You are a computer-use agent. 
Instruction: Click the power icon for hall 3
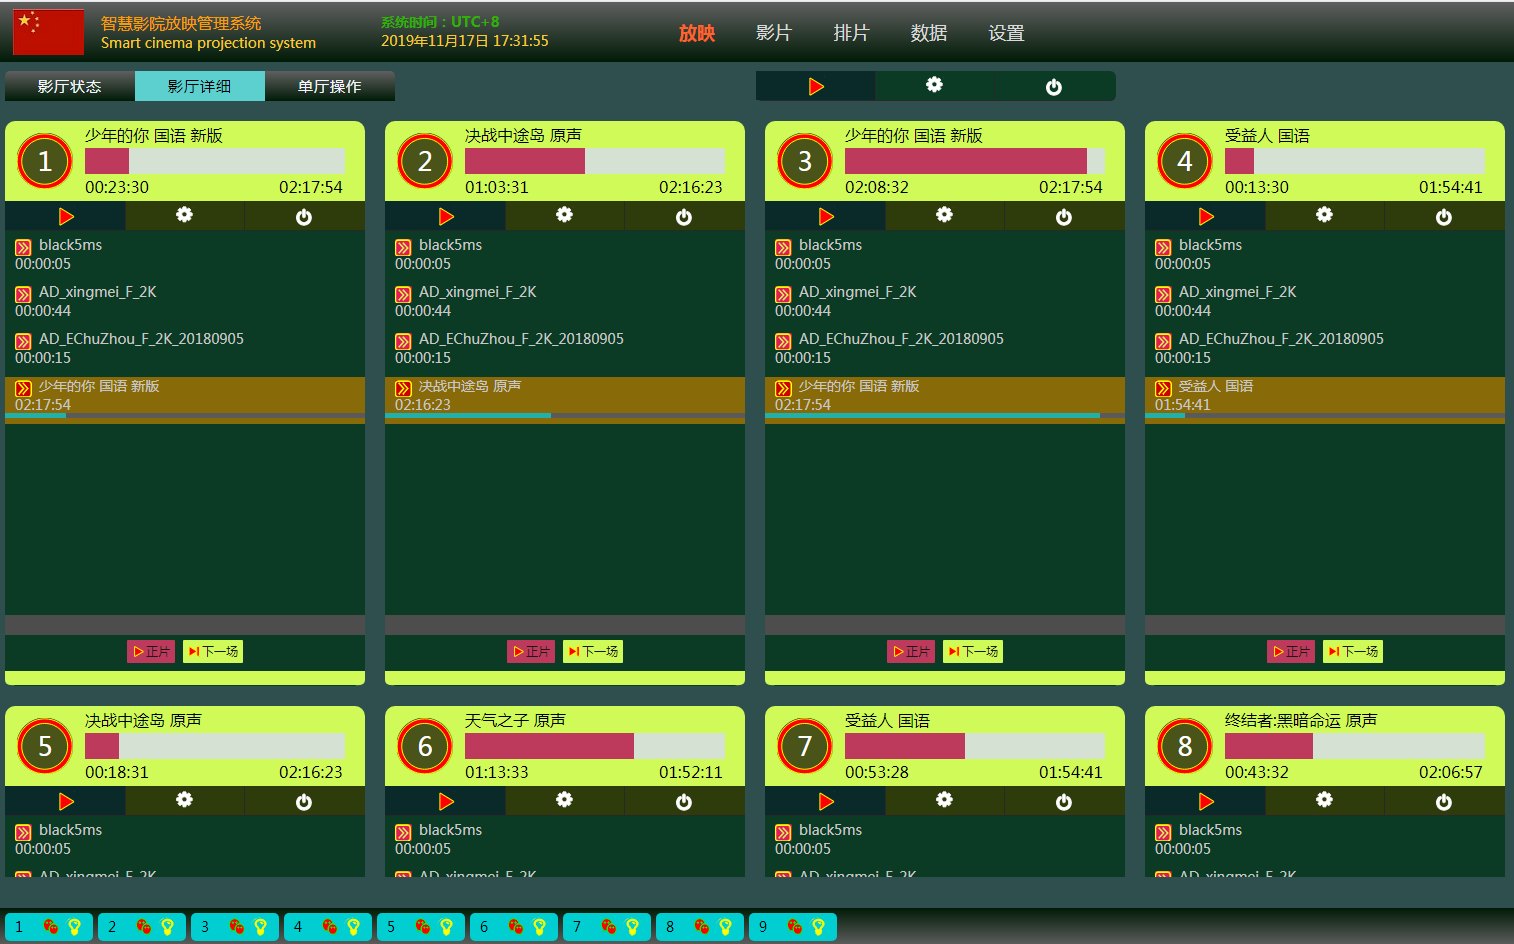tap(1064, 217)
